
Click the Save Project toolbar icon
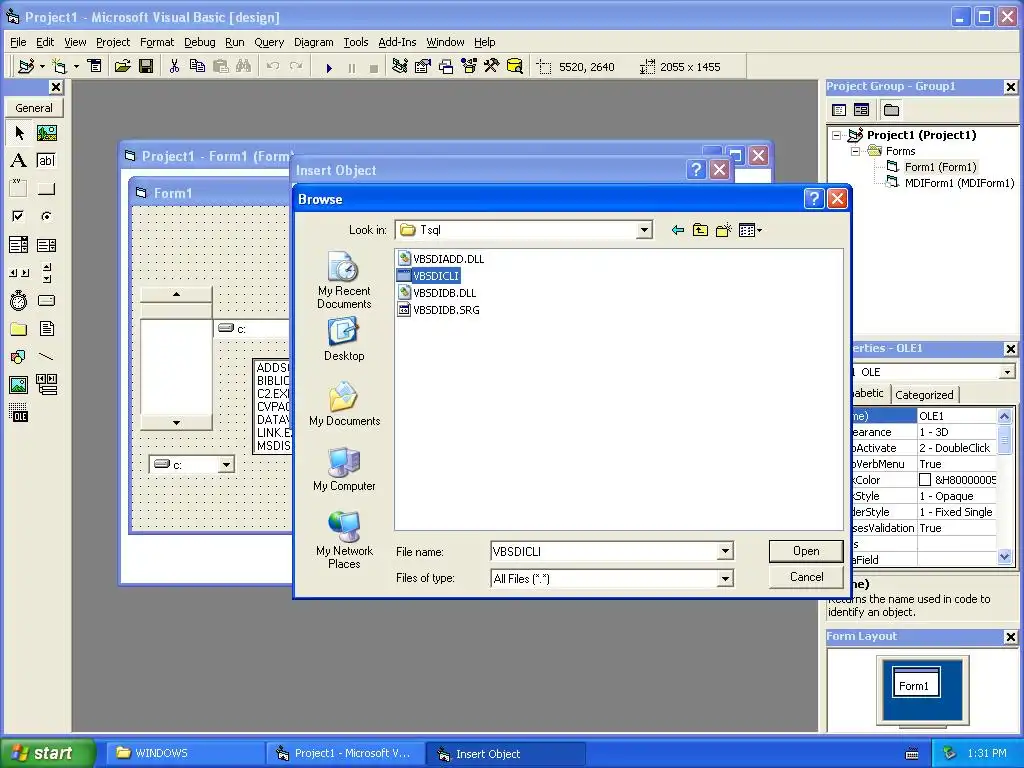pos(146,67)
